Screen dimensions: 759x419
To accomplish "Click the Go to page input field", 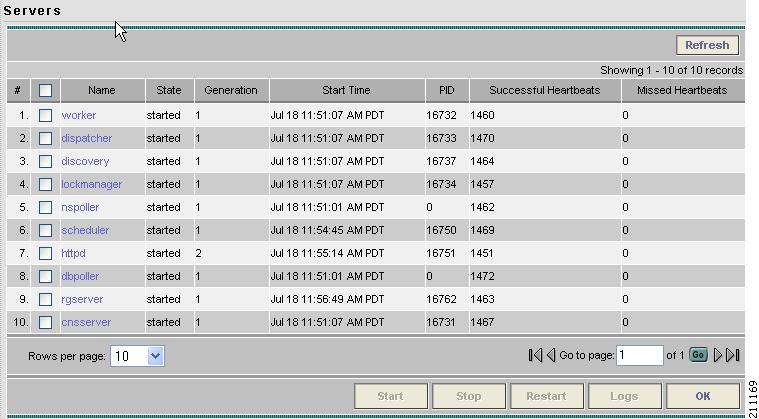I will click(x=639, y=355).
